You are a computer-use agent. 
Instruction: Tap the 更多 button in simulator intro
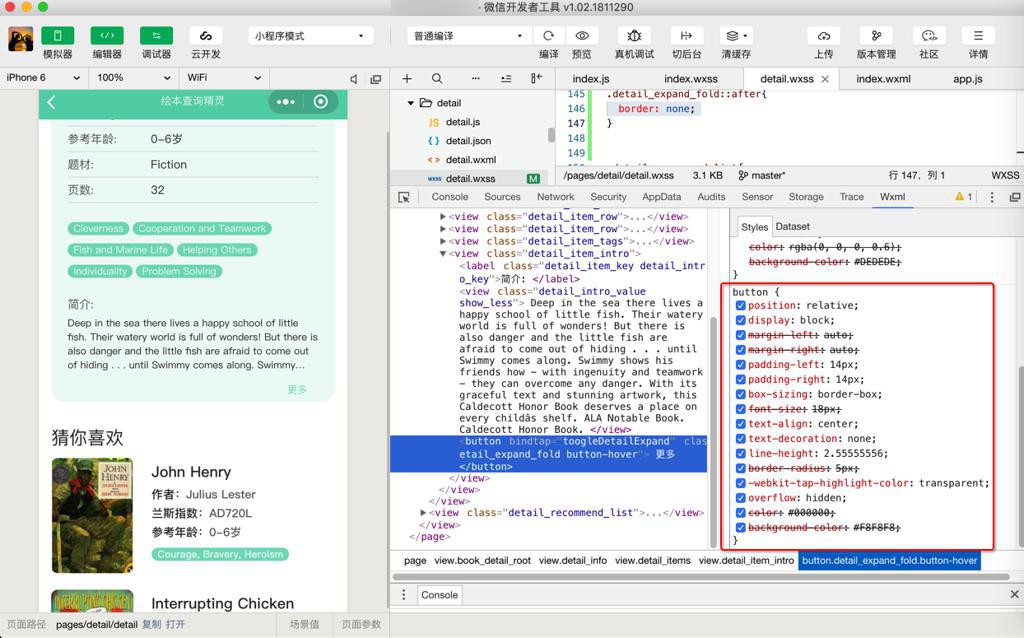297,389
